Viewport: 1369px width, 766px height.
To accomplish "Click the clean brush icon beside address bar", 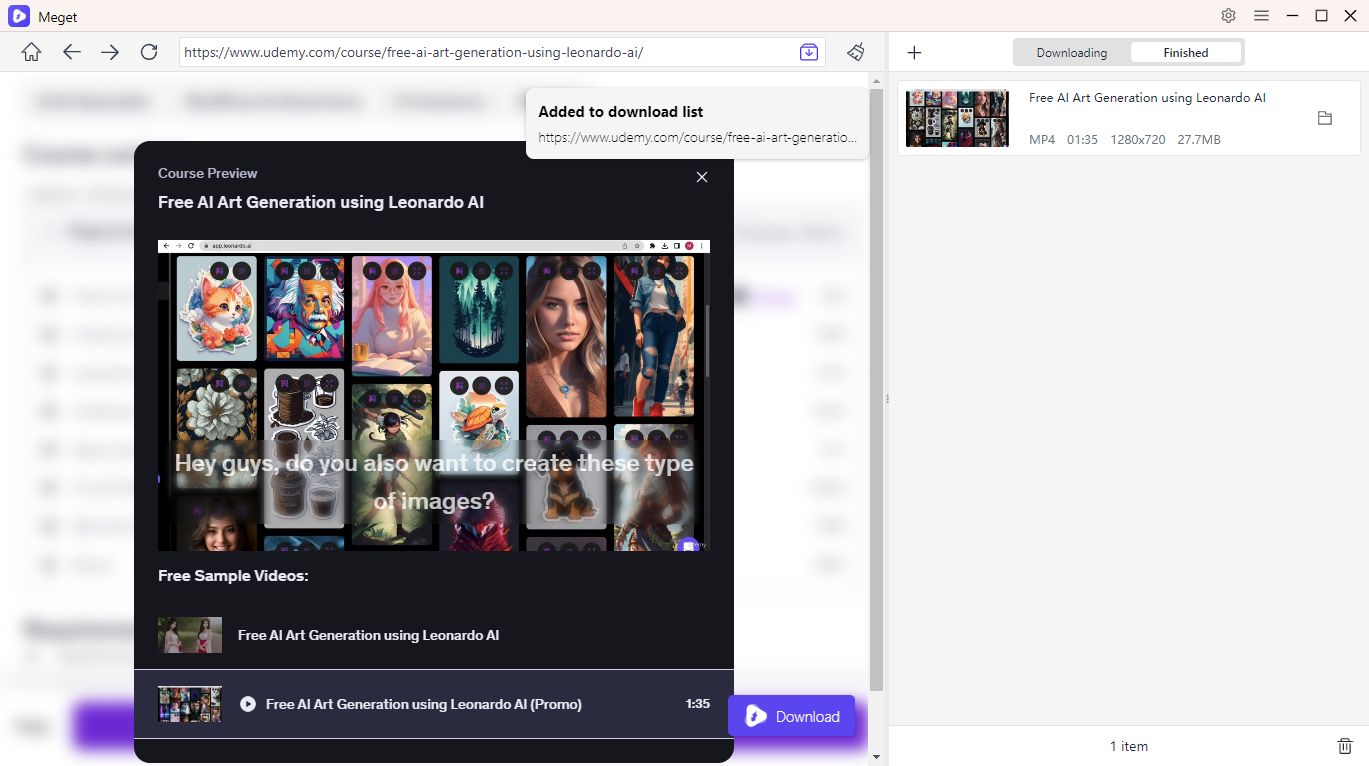I will click(855, 52).
